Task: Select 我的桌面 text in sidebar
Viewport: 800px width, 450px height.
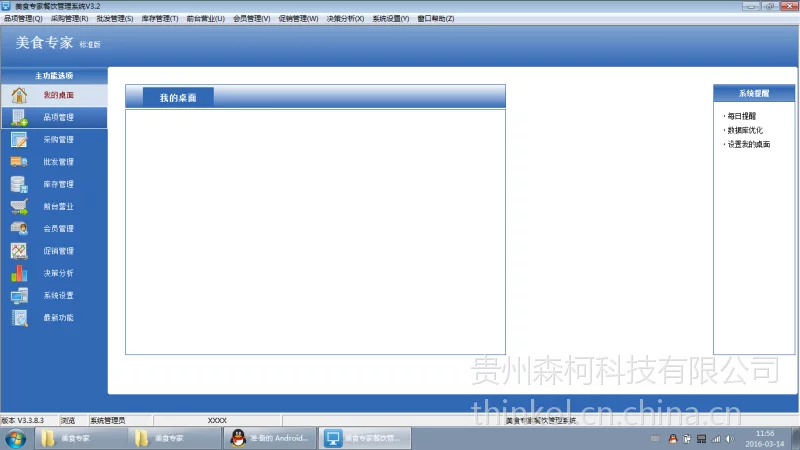Action: point(58,95)
